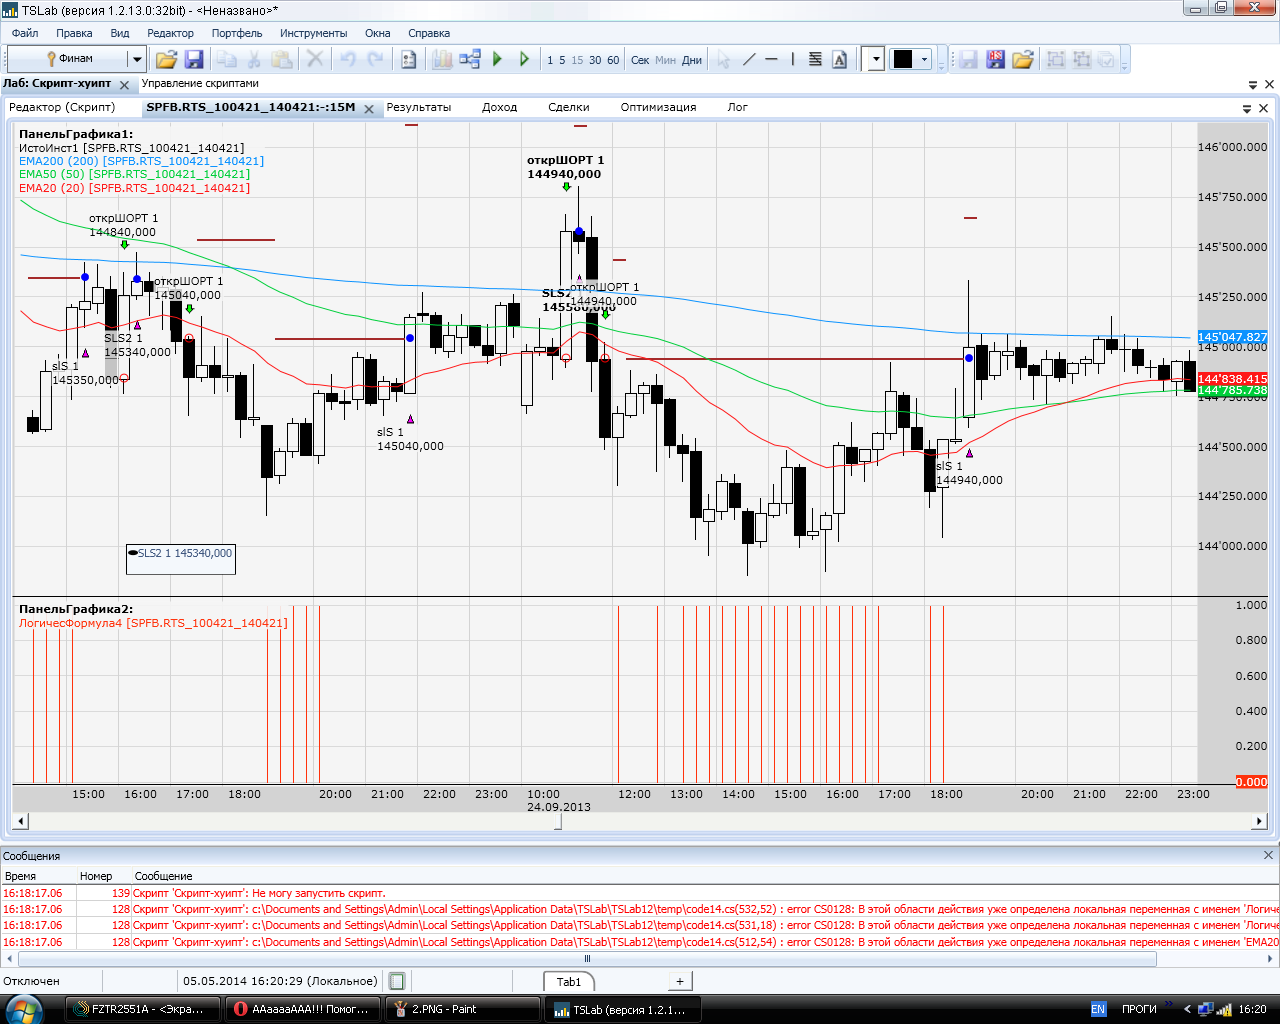Select the Tab1 workspace tab
The image size is (1280, 1024).
point(569,982)
